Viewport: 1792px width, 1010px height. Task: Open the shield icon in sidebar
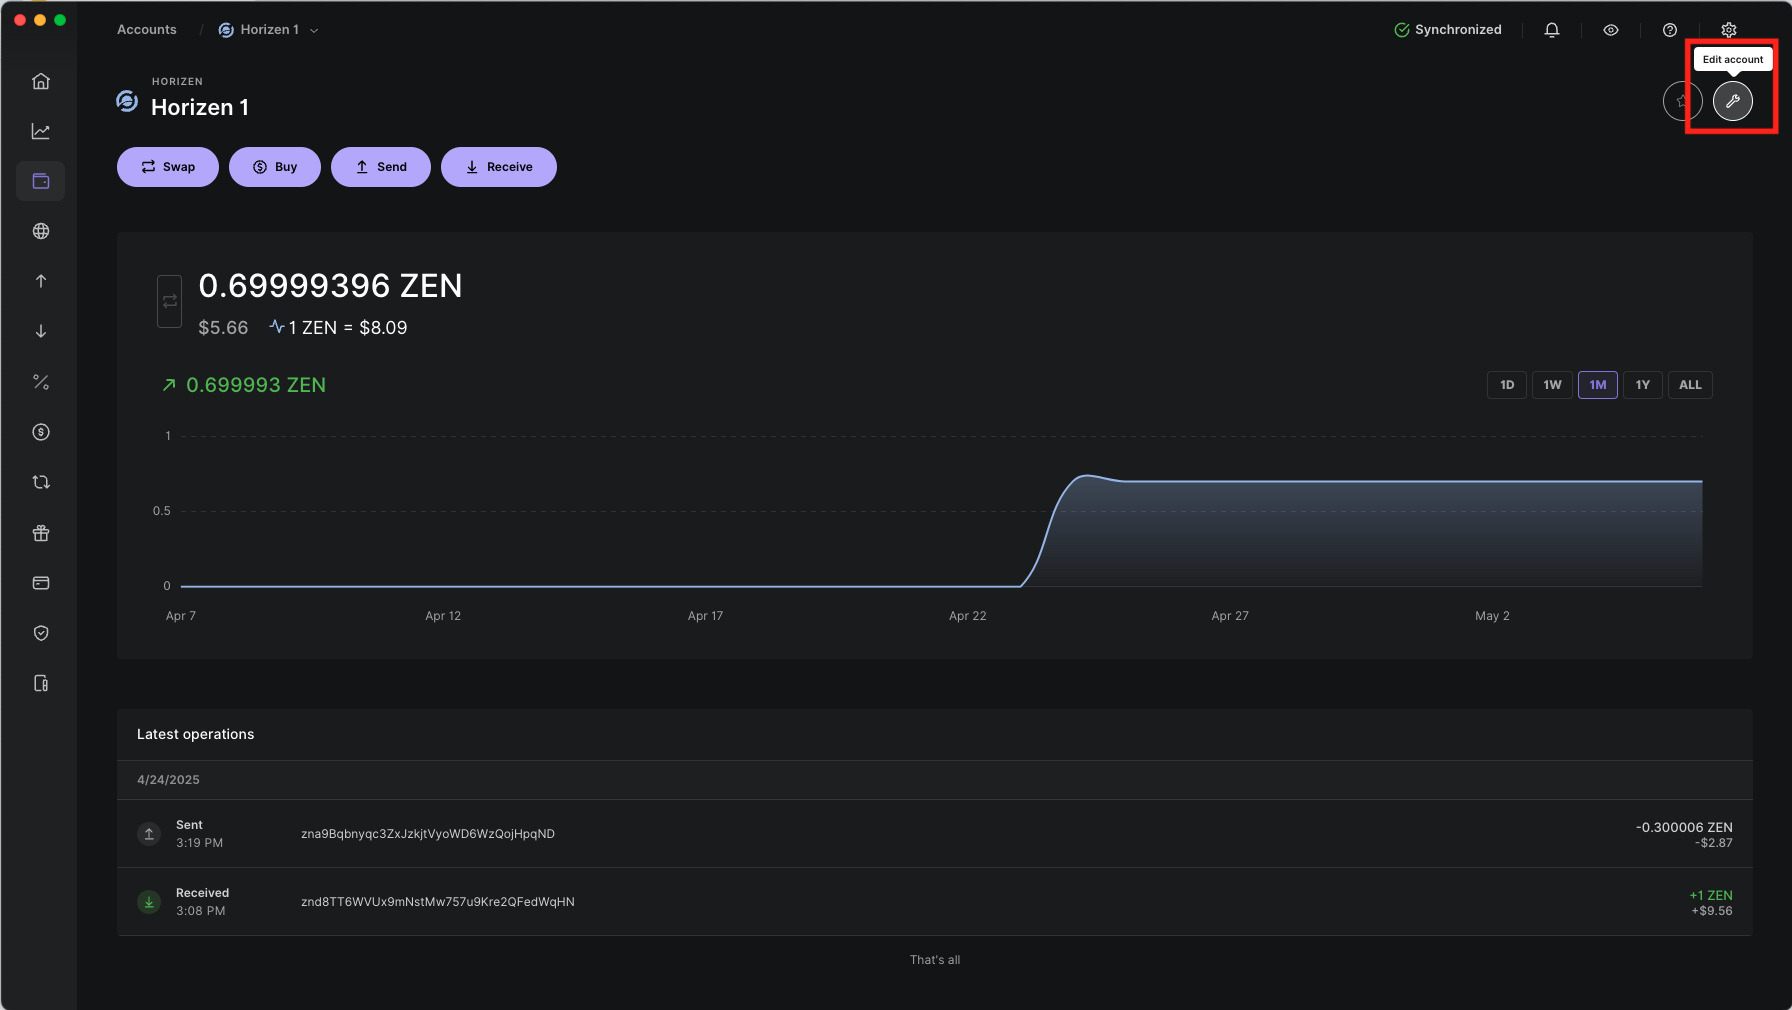click(41, 633)
